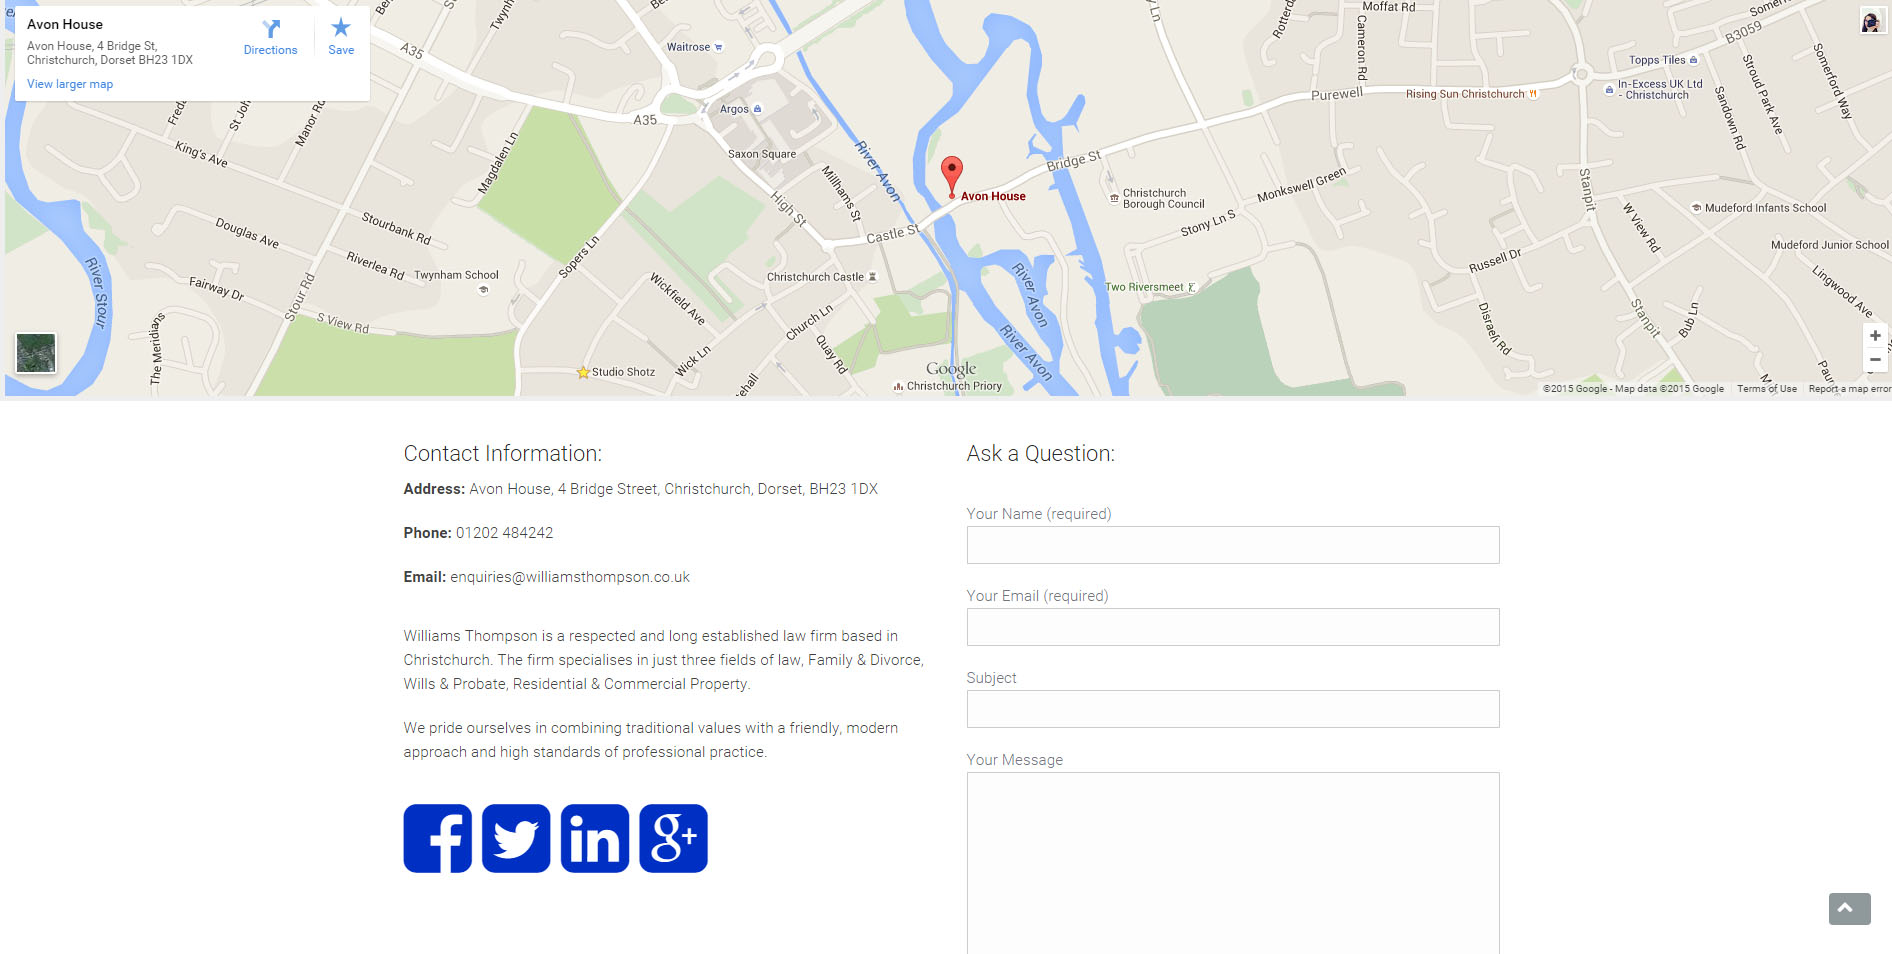Image resolution: width=1892 pixels, height=954 pixels.
Task: Focus the Your Name input field
Action: [x=1232, y=545]
